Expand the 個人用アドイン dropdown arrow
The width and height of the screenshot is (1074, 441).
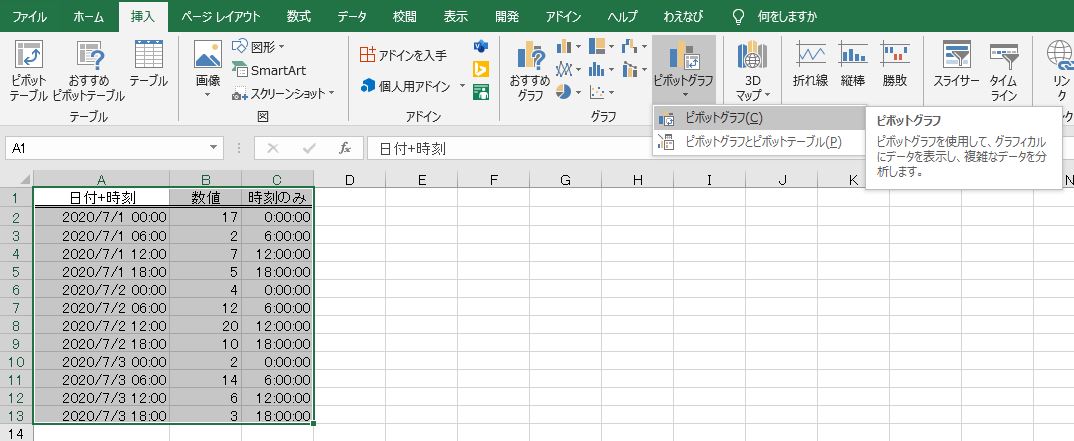pos(462,86)
